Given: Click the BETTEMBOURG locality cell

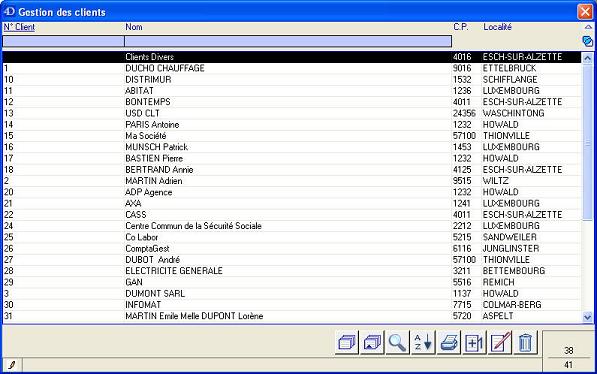Looking at the screenshot, I should pos(514,271).
